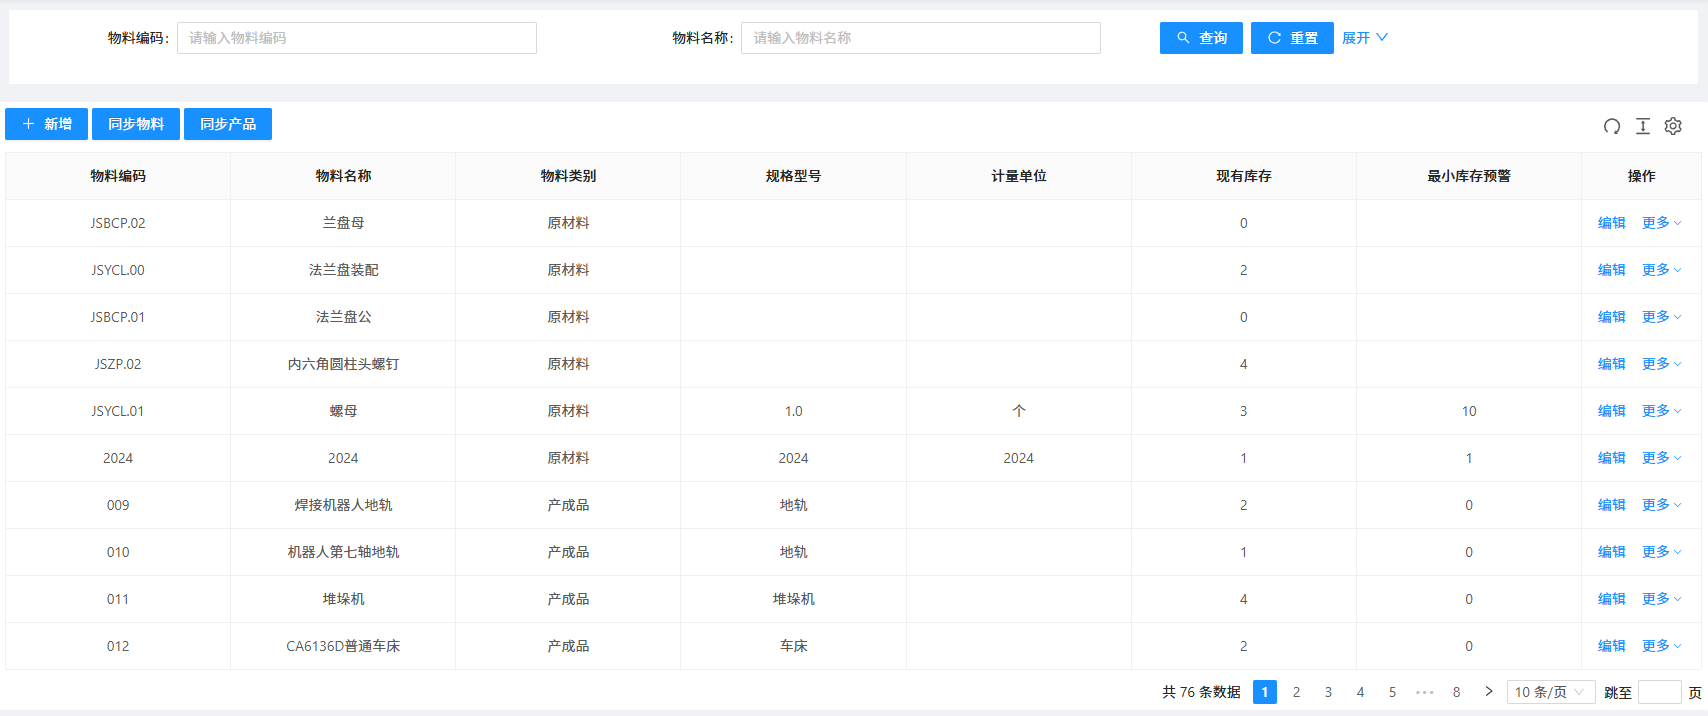Viewport: 1708px width, 716px height.
Task: Go to page 2
Action: click(1297, 692)
